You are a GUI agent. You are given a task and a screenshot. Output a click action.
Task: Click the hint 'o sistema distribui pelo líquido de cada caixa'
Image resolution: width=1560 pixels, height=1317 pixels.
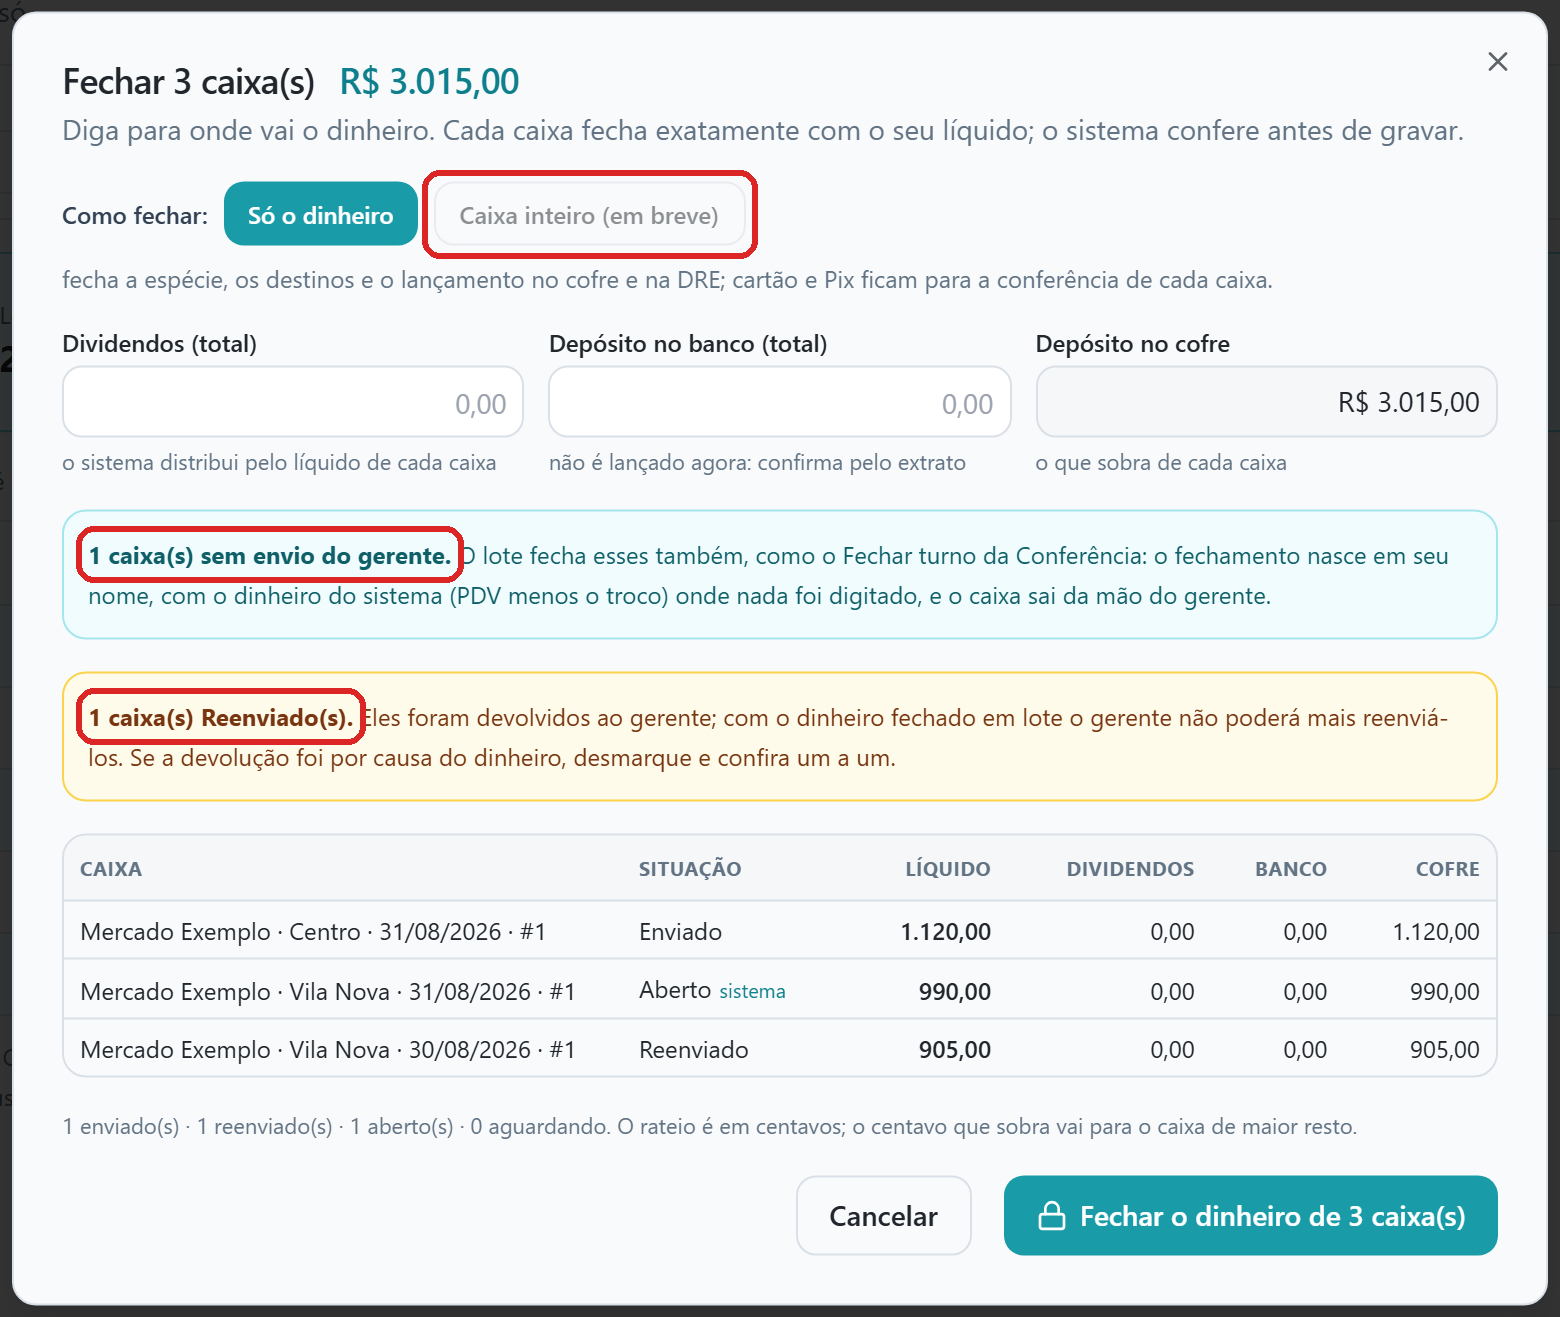click(x=279, y=462)
